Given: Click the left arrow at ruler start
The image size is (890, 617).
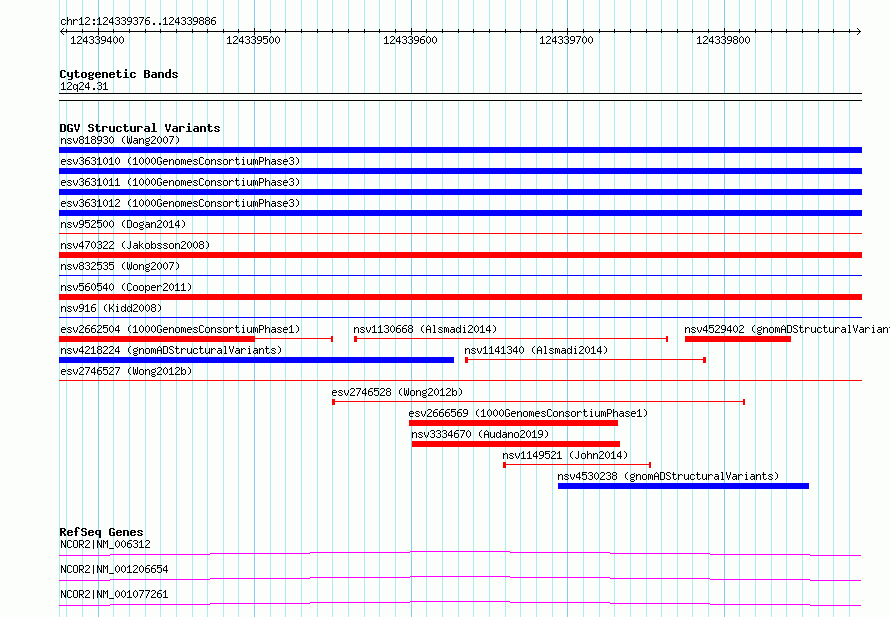Looking at the screenshot, I should (x=63, y=32).
